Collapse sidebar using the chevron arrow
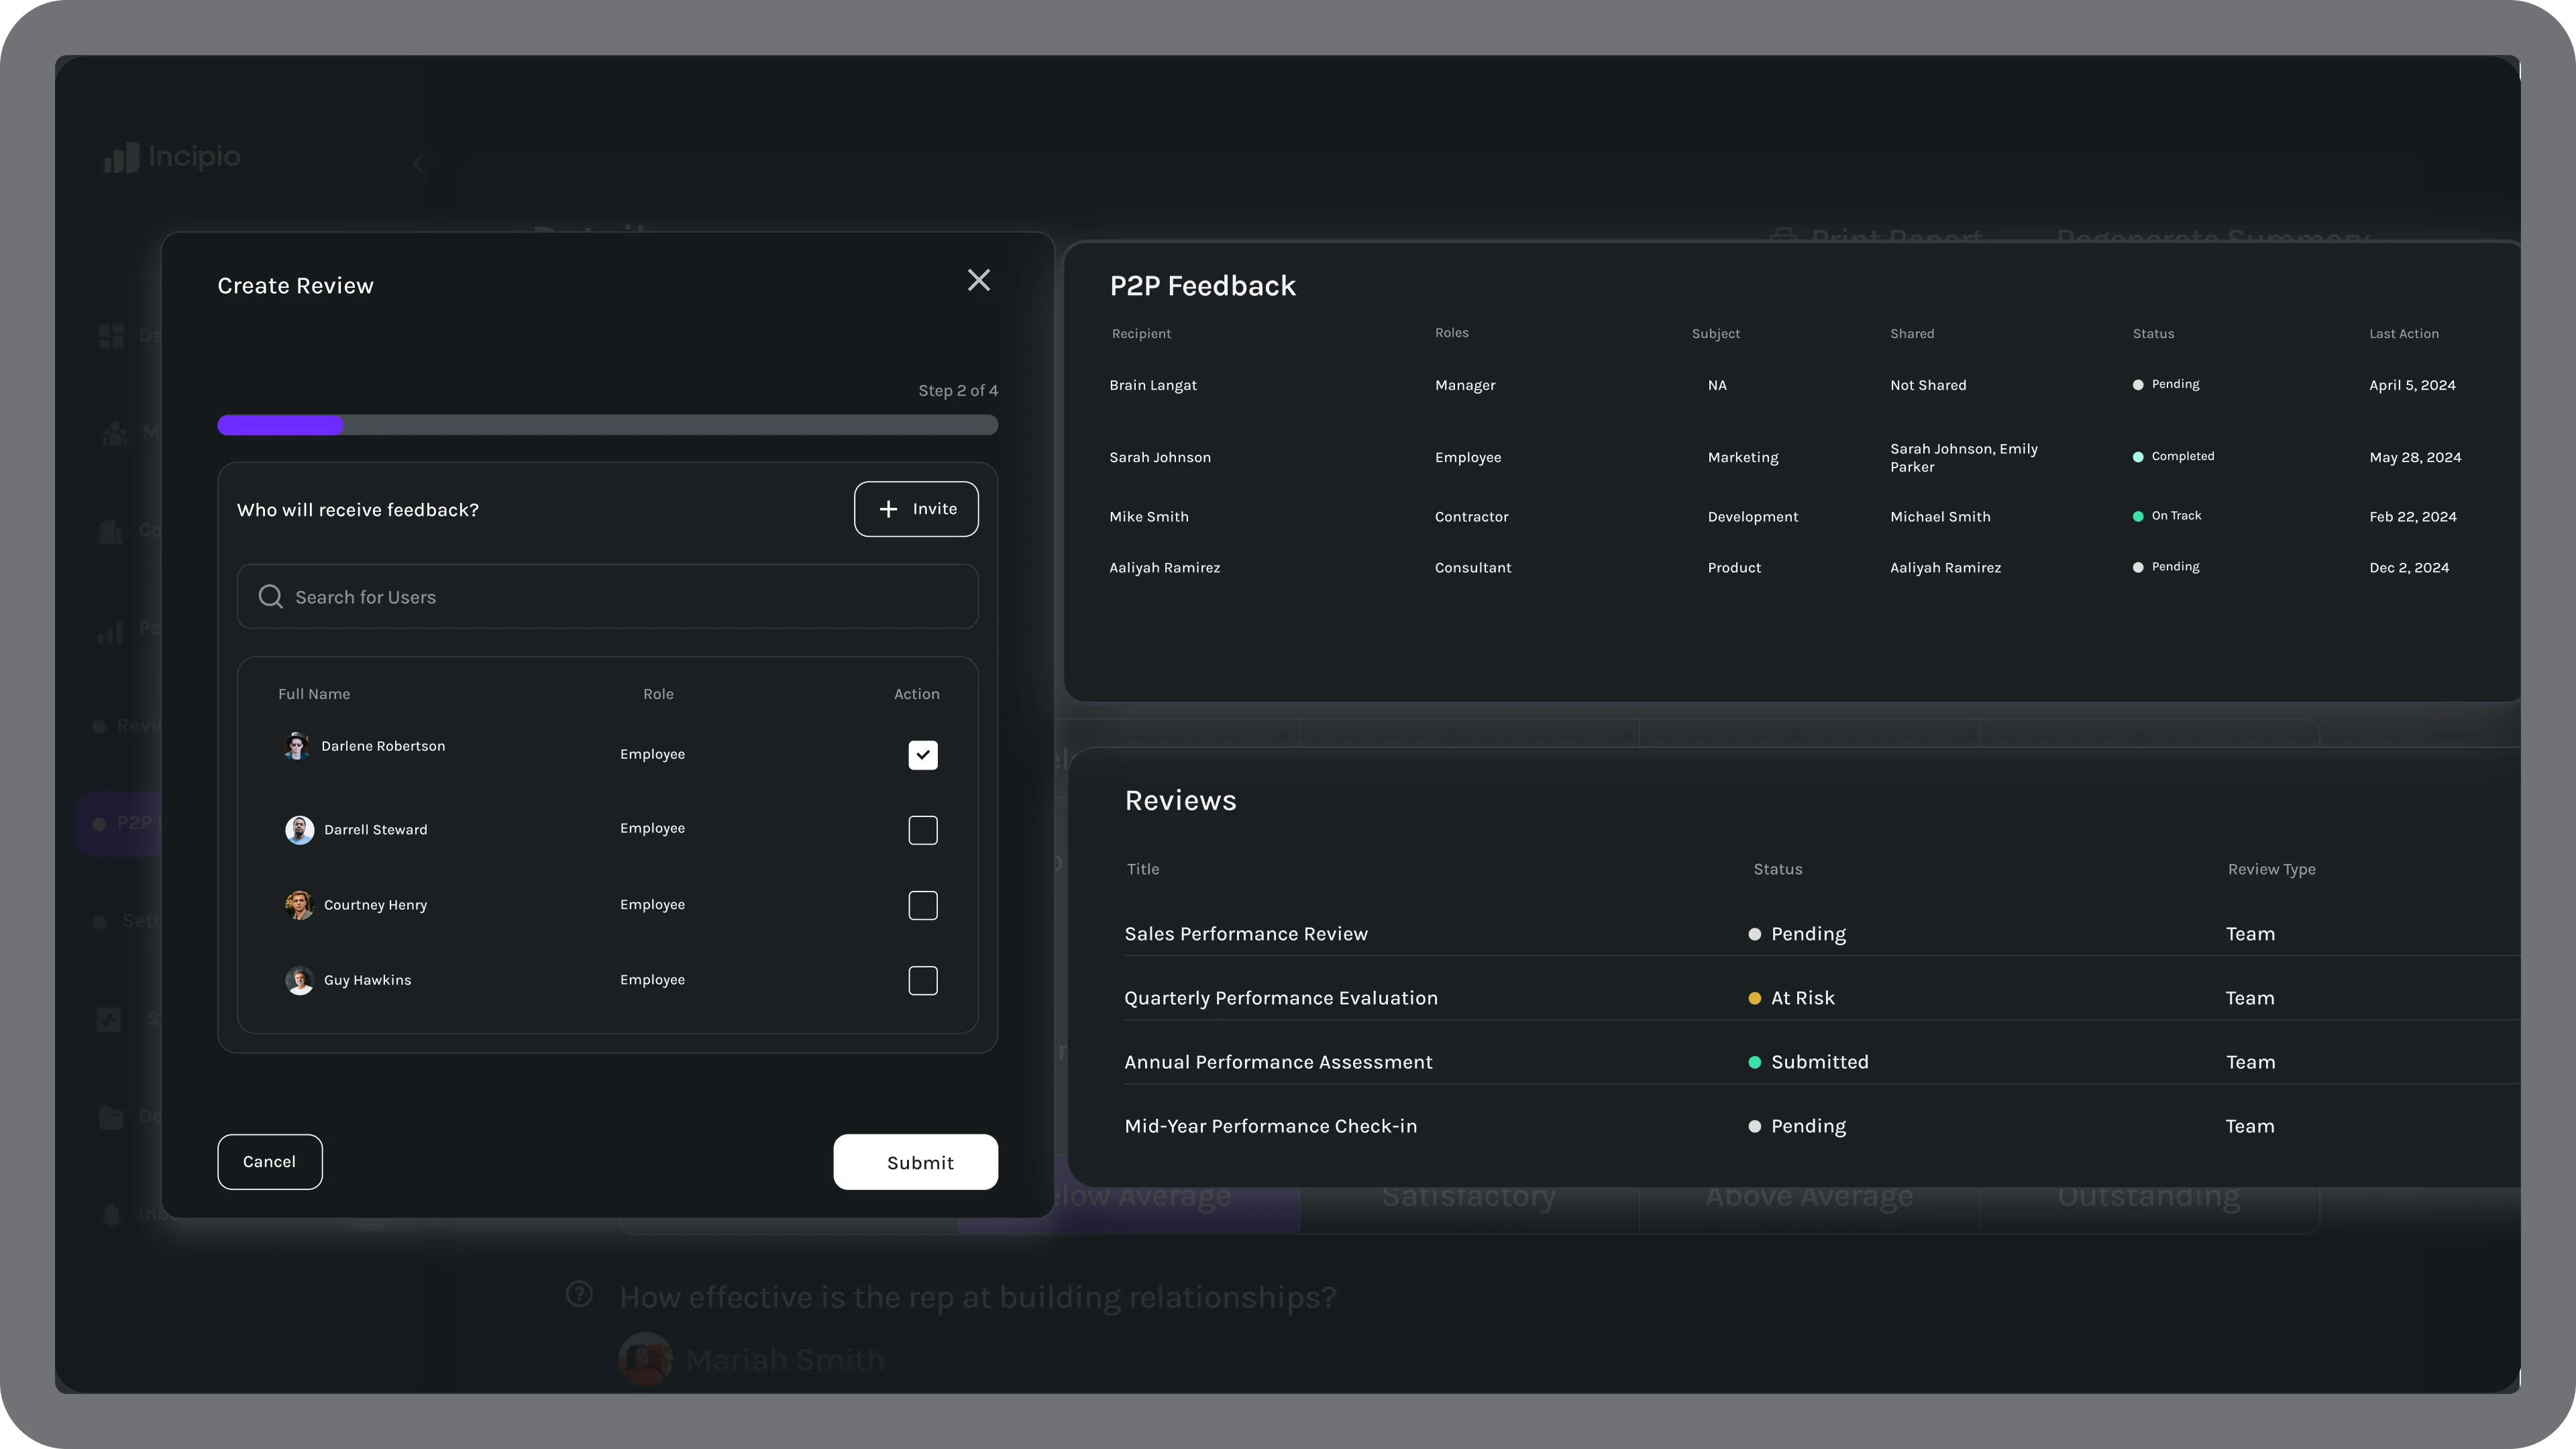This screenshot has width=2576, height=1449. [x=419, y=164]
